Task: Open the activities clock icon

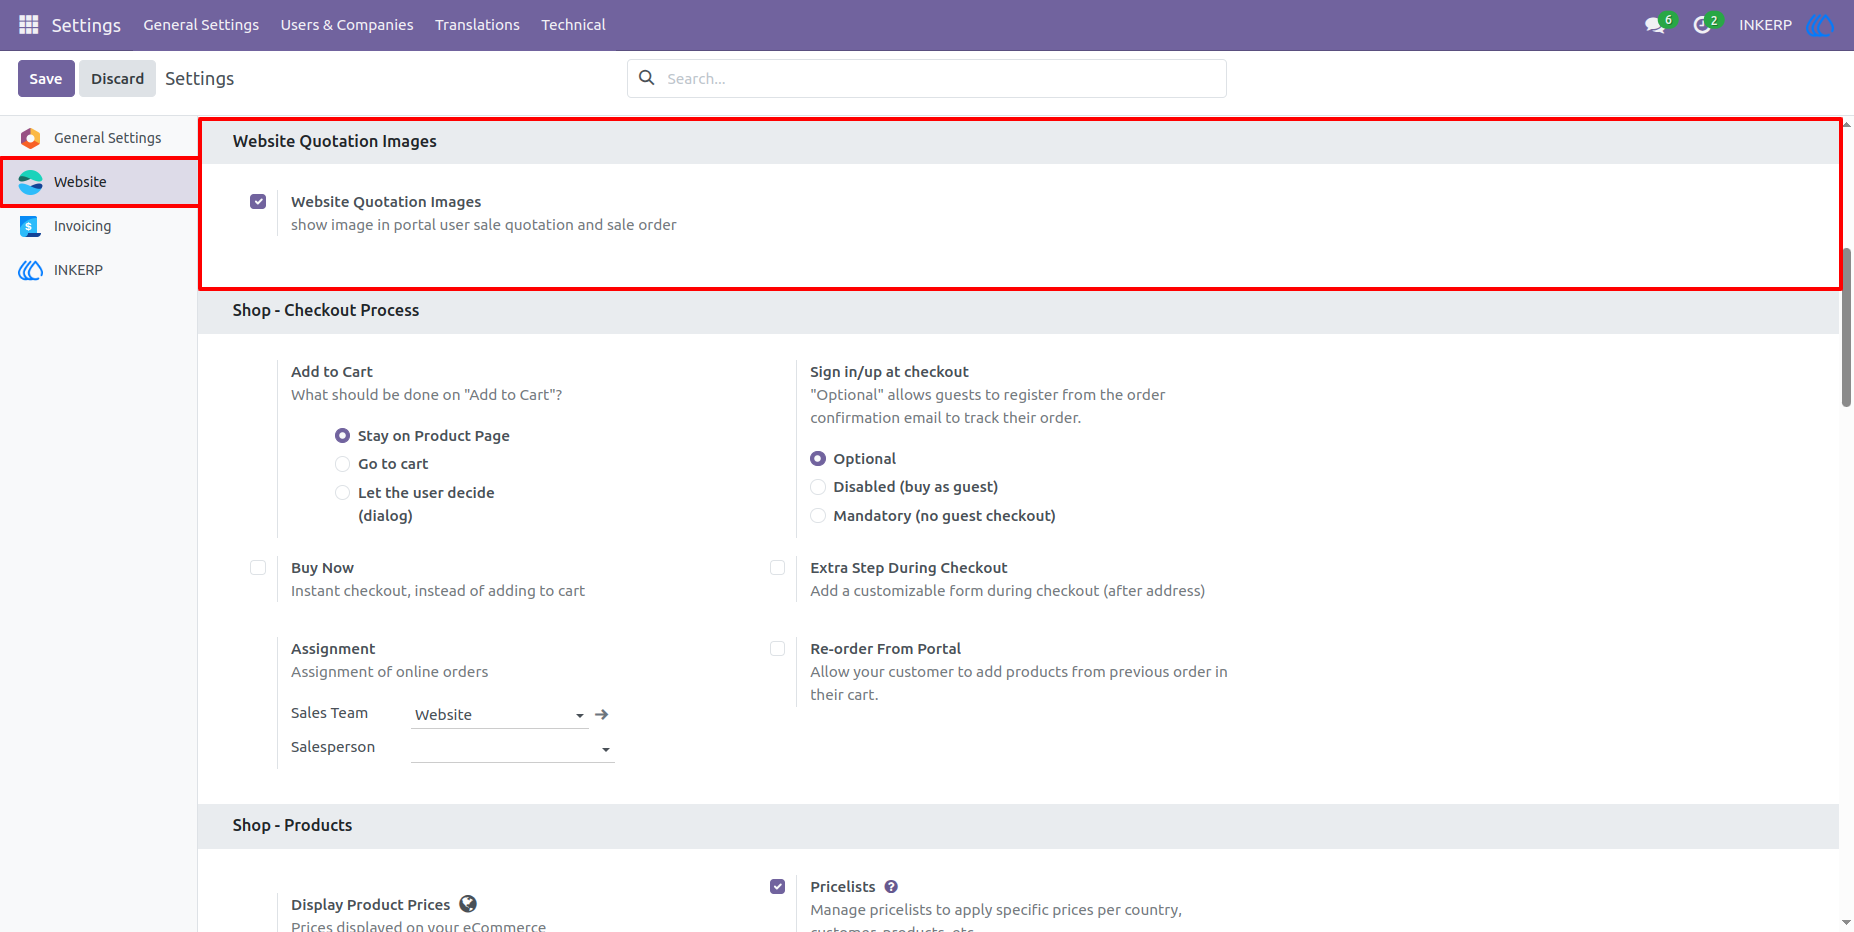Action: tap(1702, 25)
